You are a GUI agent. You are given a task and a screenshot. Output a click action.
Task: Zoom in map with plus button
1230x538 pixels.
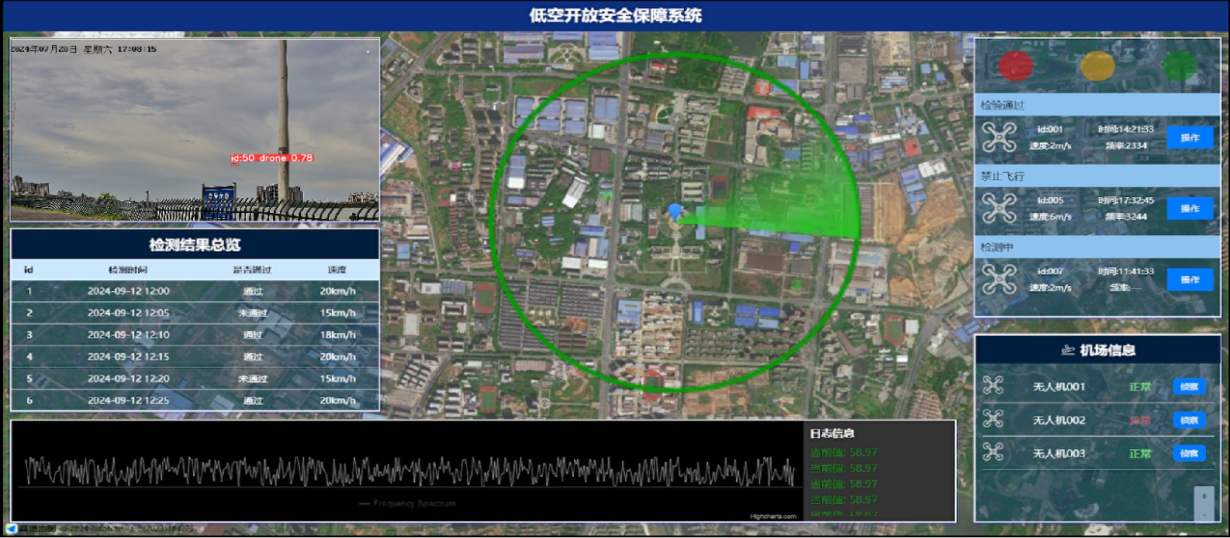[x=1203, y=496]
